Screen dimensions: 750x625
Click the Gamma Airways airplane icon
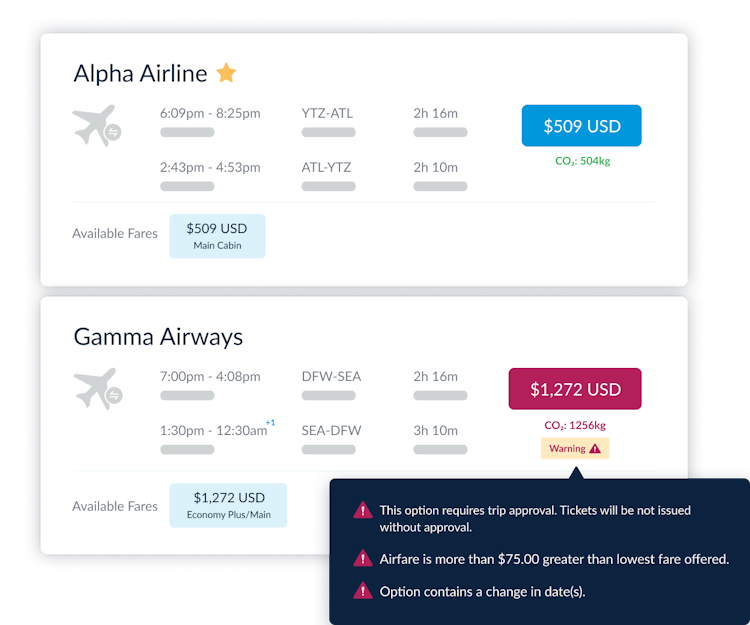click(98, 388)
